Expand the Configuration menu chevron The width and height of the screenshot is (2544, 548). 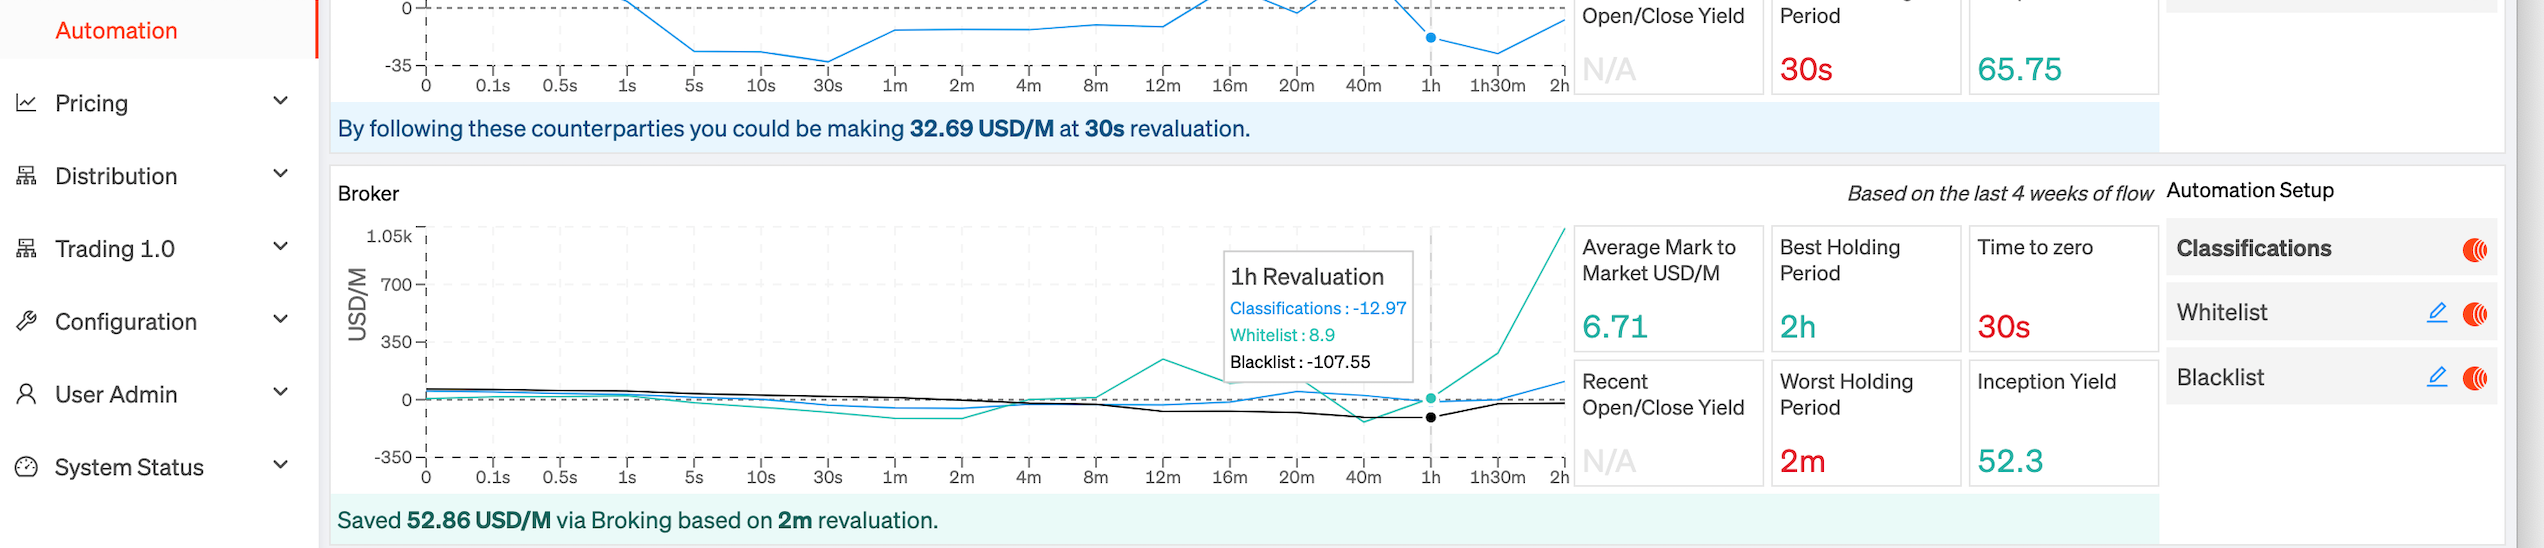point(281,319)
